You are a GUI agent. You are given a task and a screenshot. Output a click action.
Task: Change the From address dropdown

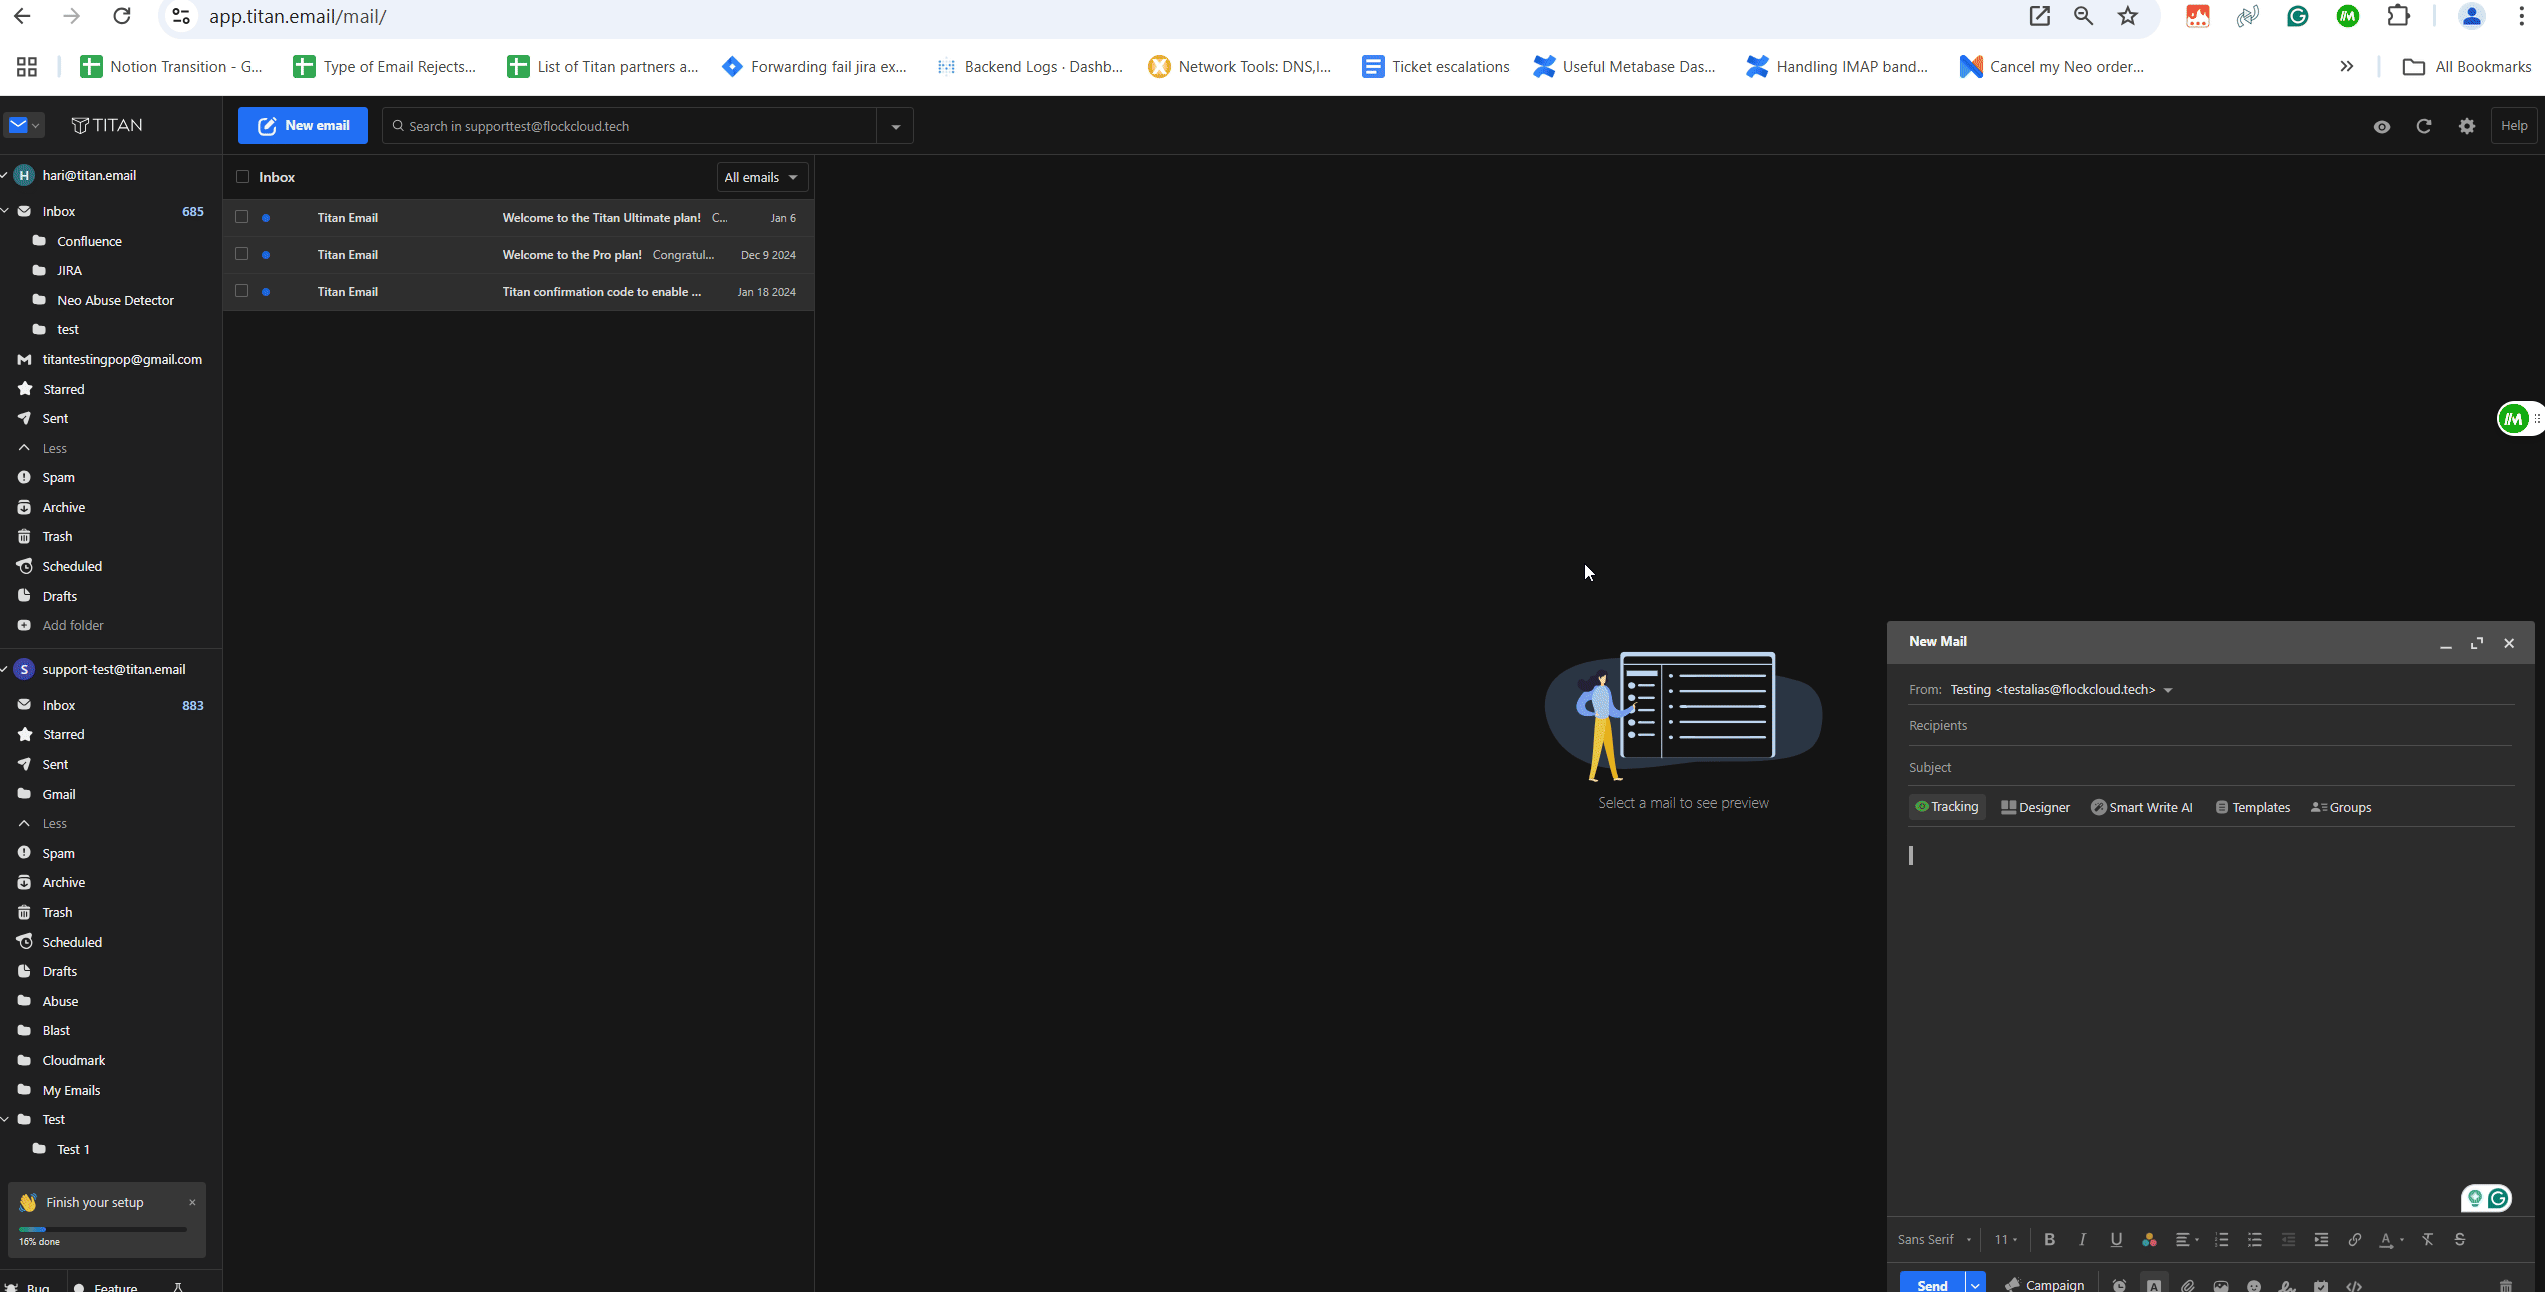[x=2168, y=690]
